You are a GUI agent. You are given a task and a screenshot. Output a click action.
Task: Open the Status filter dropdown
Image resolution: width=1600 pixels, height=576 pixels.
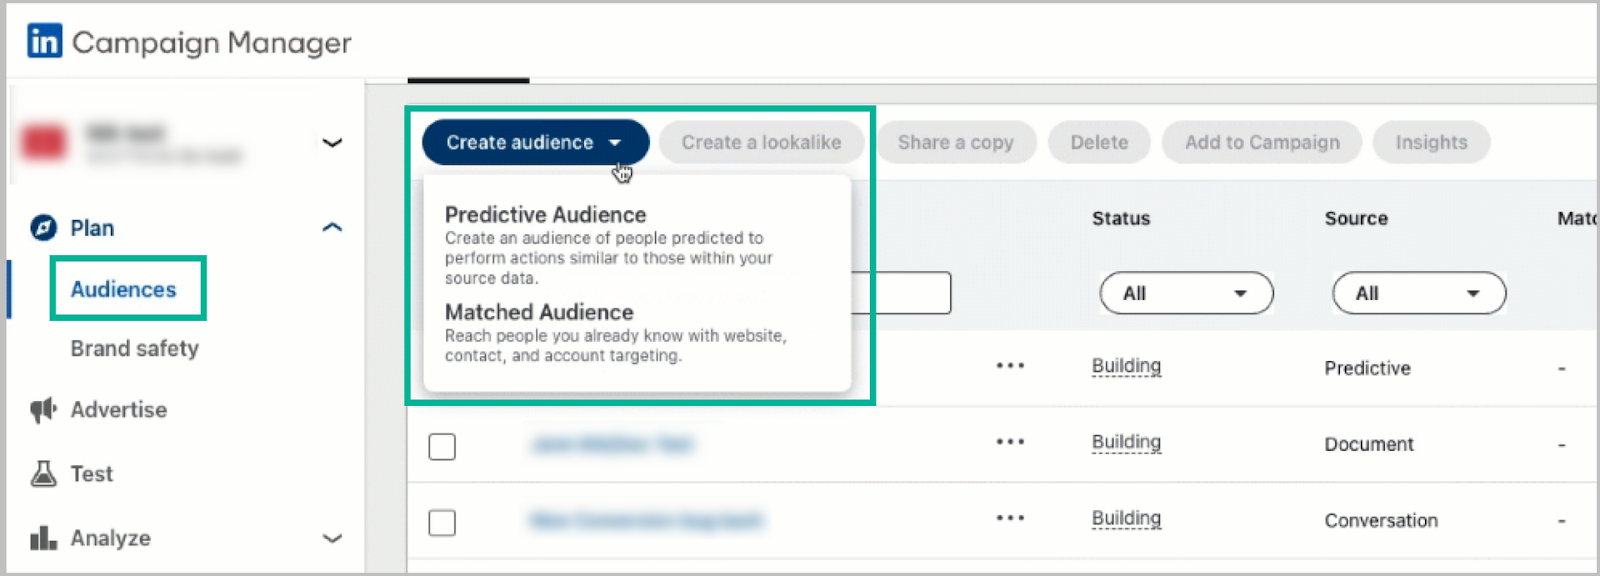tap(1186, 294)
